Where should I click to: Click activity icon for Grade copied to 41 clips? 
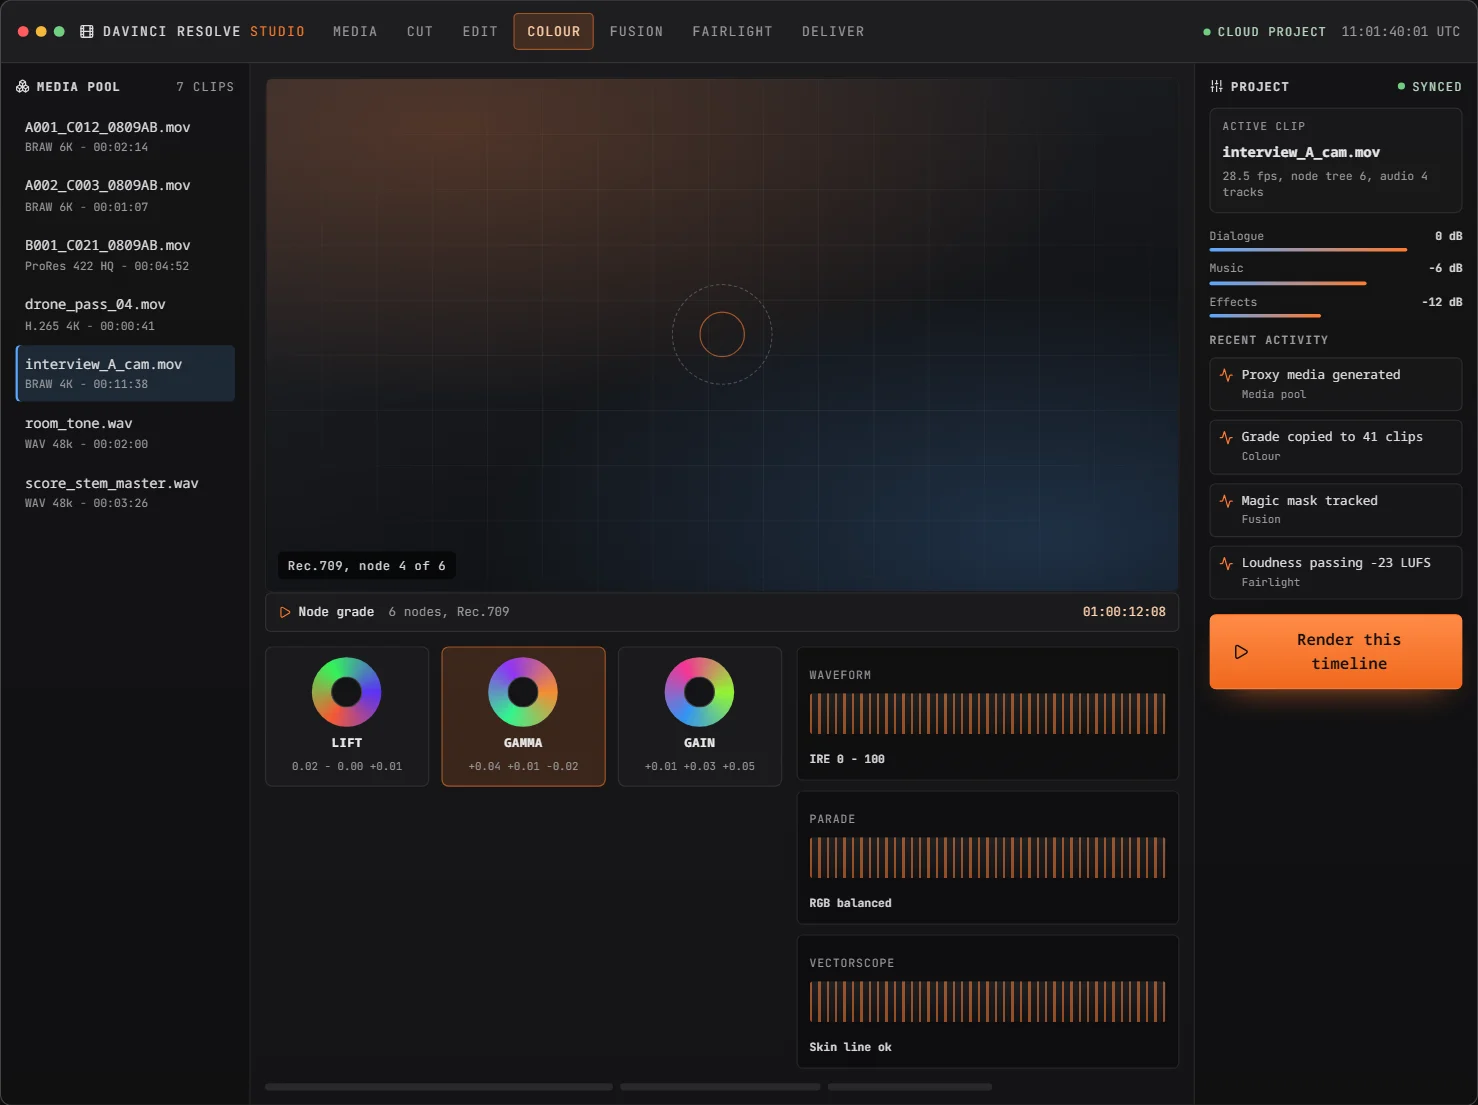pyautogui.click(x=1226, y=437)
